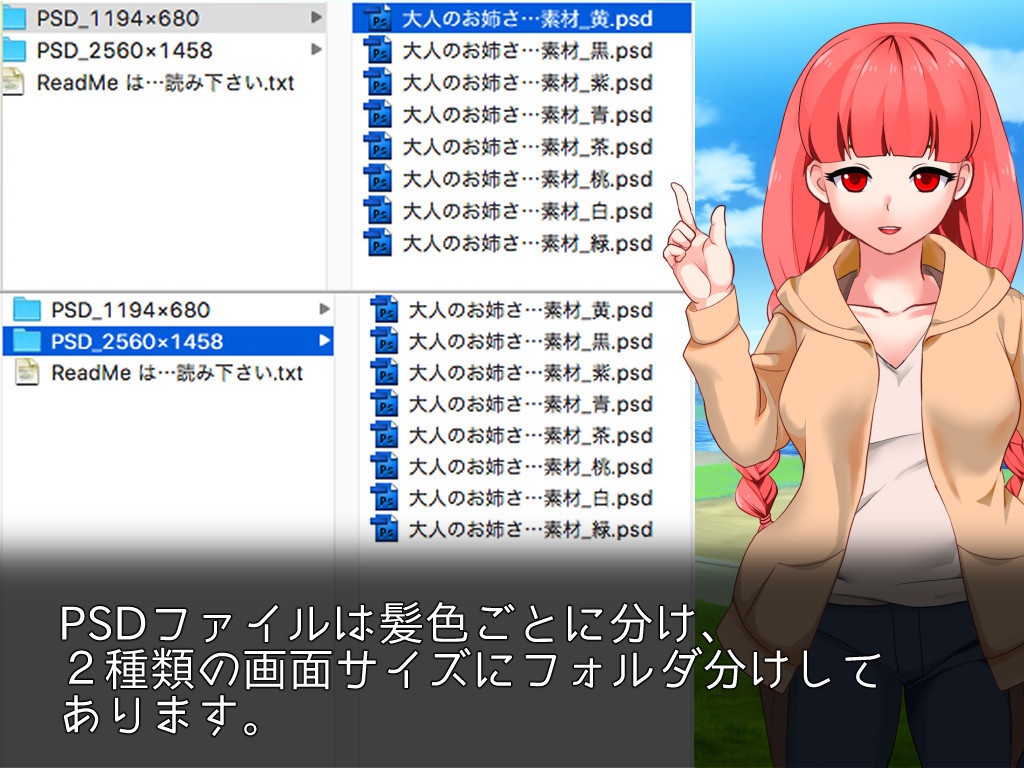Image resolution: width=1024 pixels, height=768 pixels.
Task: Click the 素材_黄.psd icon in lower file list
Action: pos(383,311)
